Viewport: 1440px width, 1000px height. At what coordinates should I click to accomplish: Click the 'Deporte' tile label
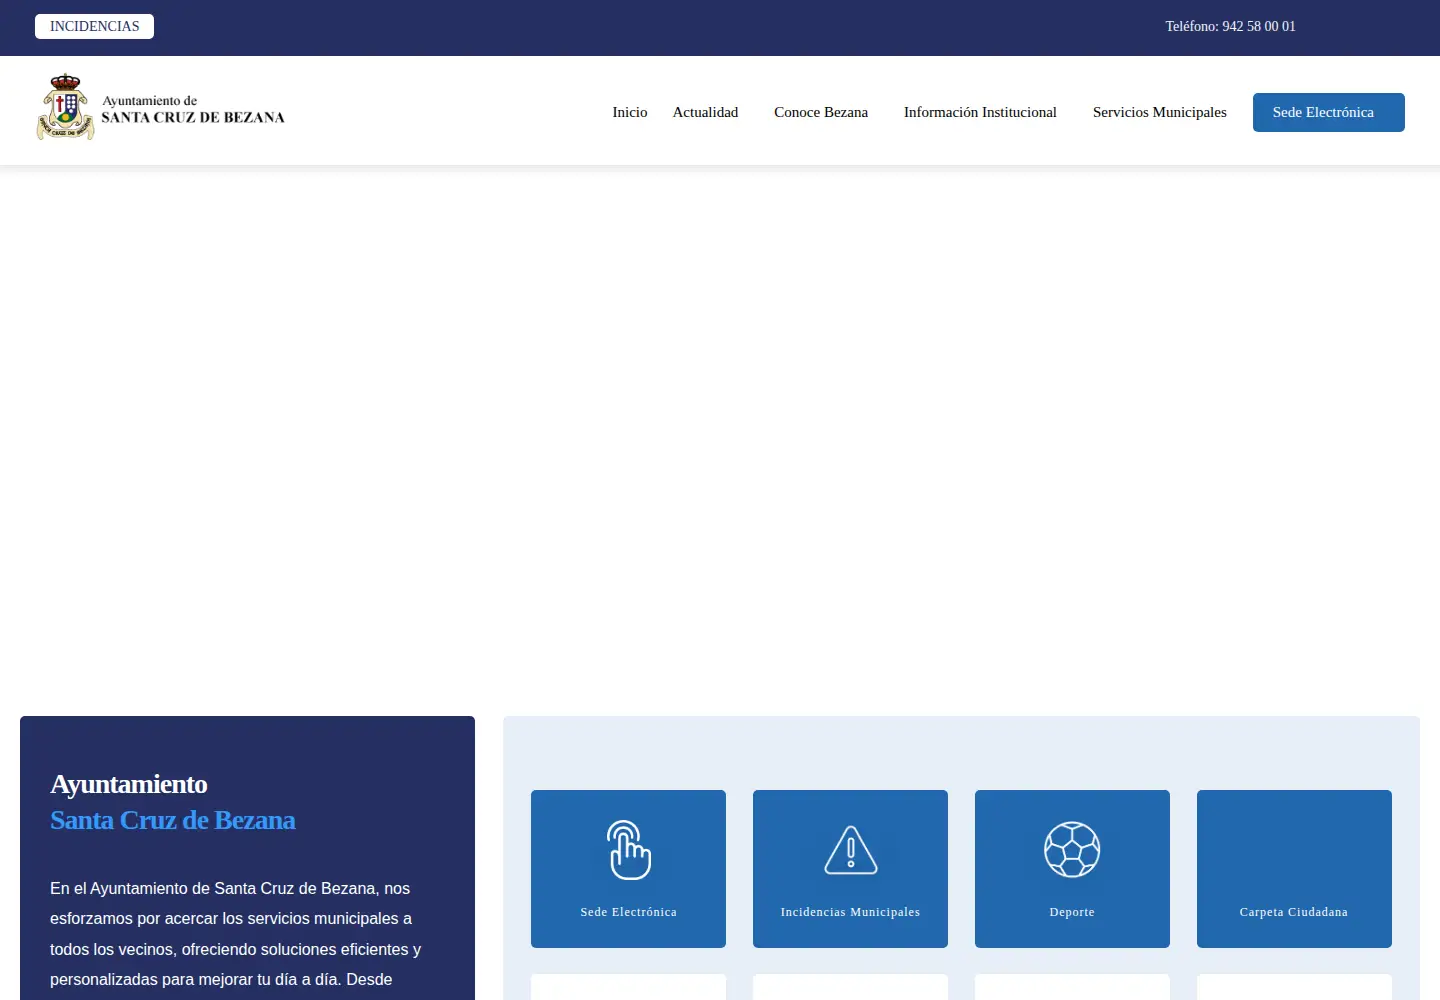coord(1072,912)
